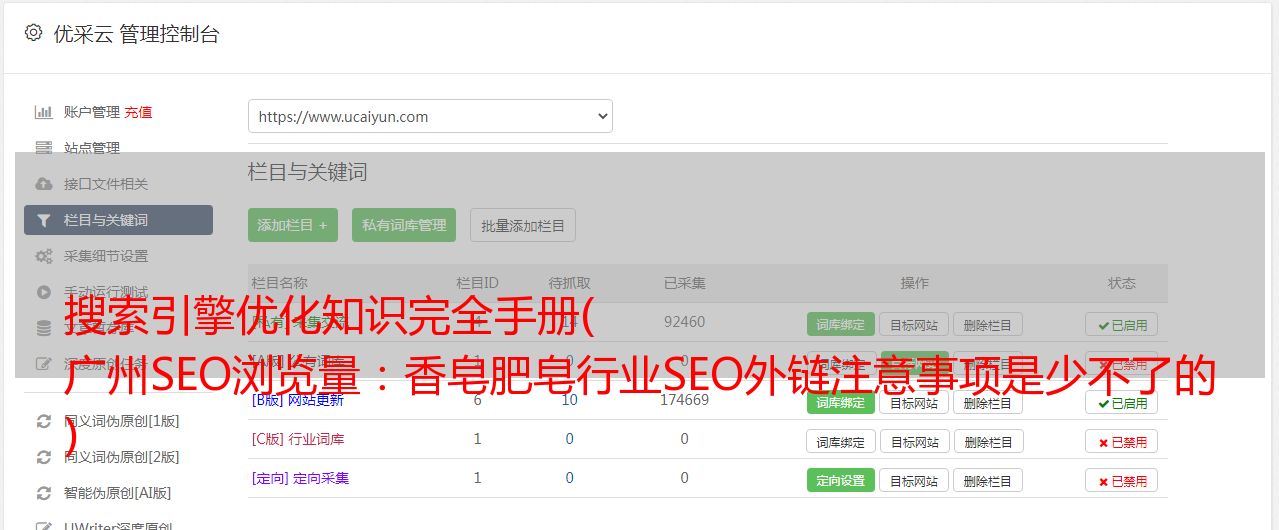Screen dimensions: 1279x530
Task: Select the 栏目与关键词 sidebar item
Action: point(118,220)
